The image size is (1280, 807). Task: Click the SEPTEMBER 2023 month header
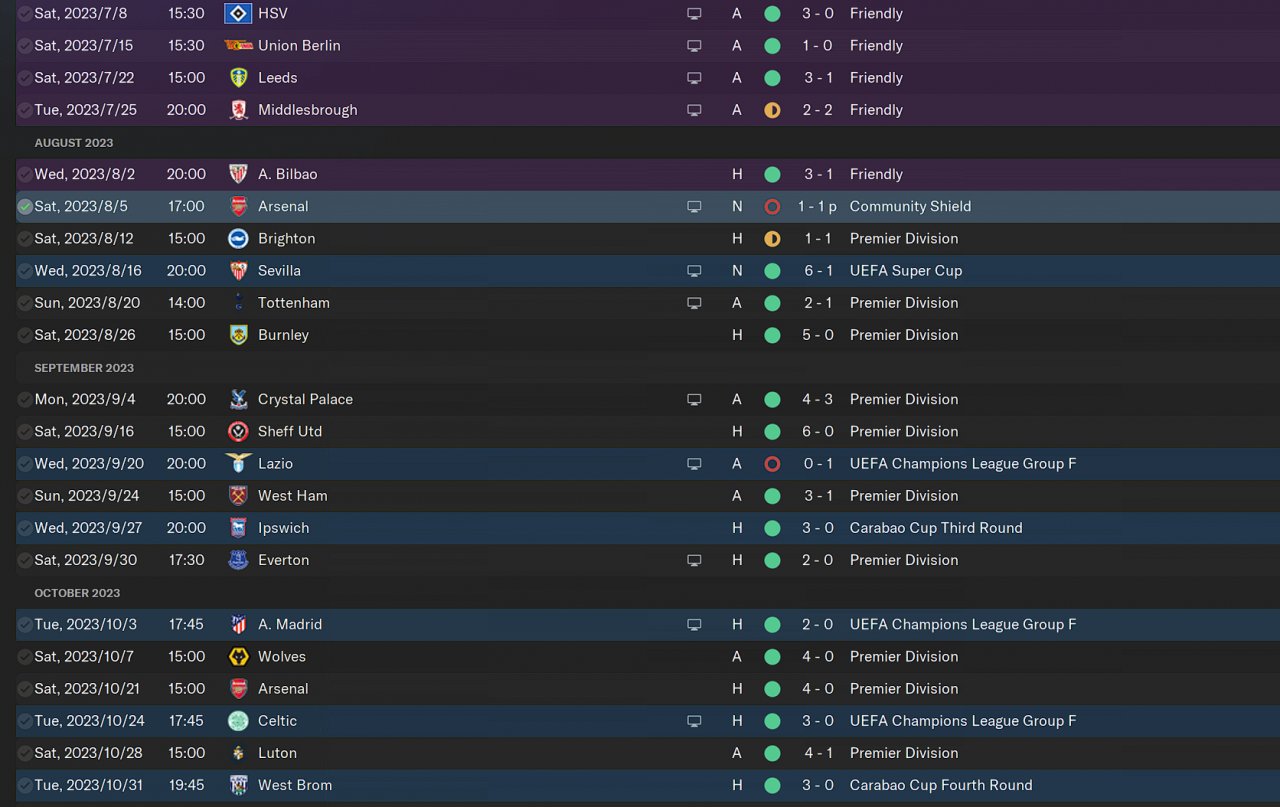(84, 368)
